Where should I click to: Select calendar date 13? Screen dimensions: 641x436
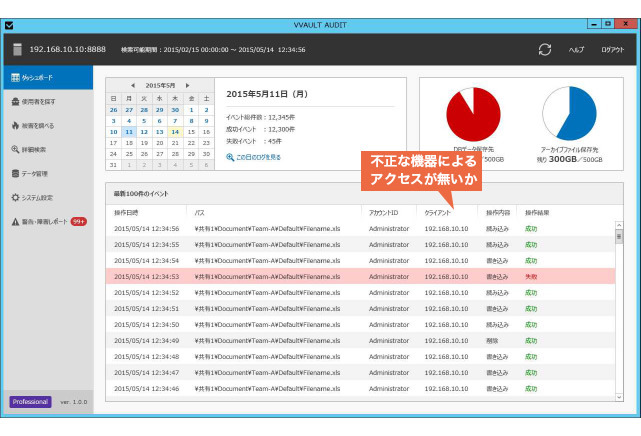pyautogui.click(x=159, y=132)
